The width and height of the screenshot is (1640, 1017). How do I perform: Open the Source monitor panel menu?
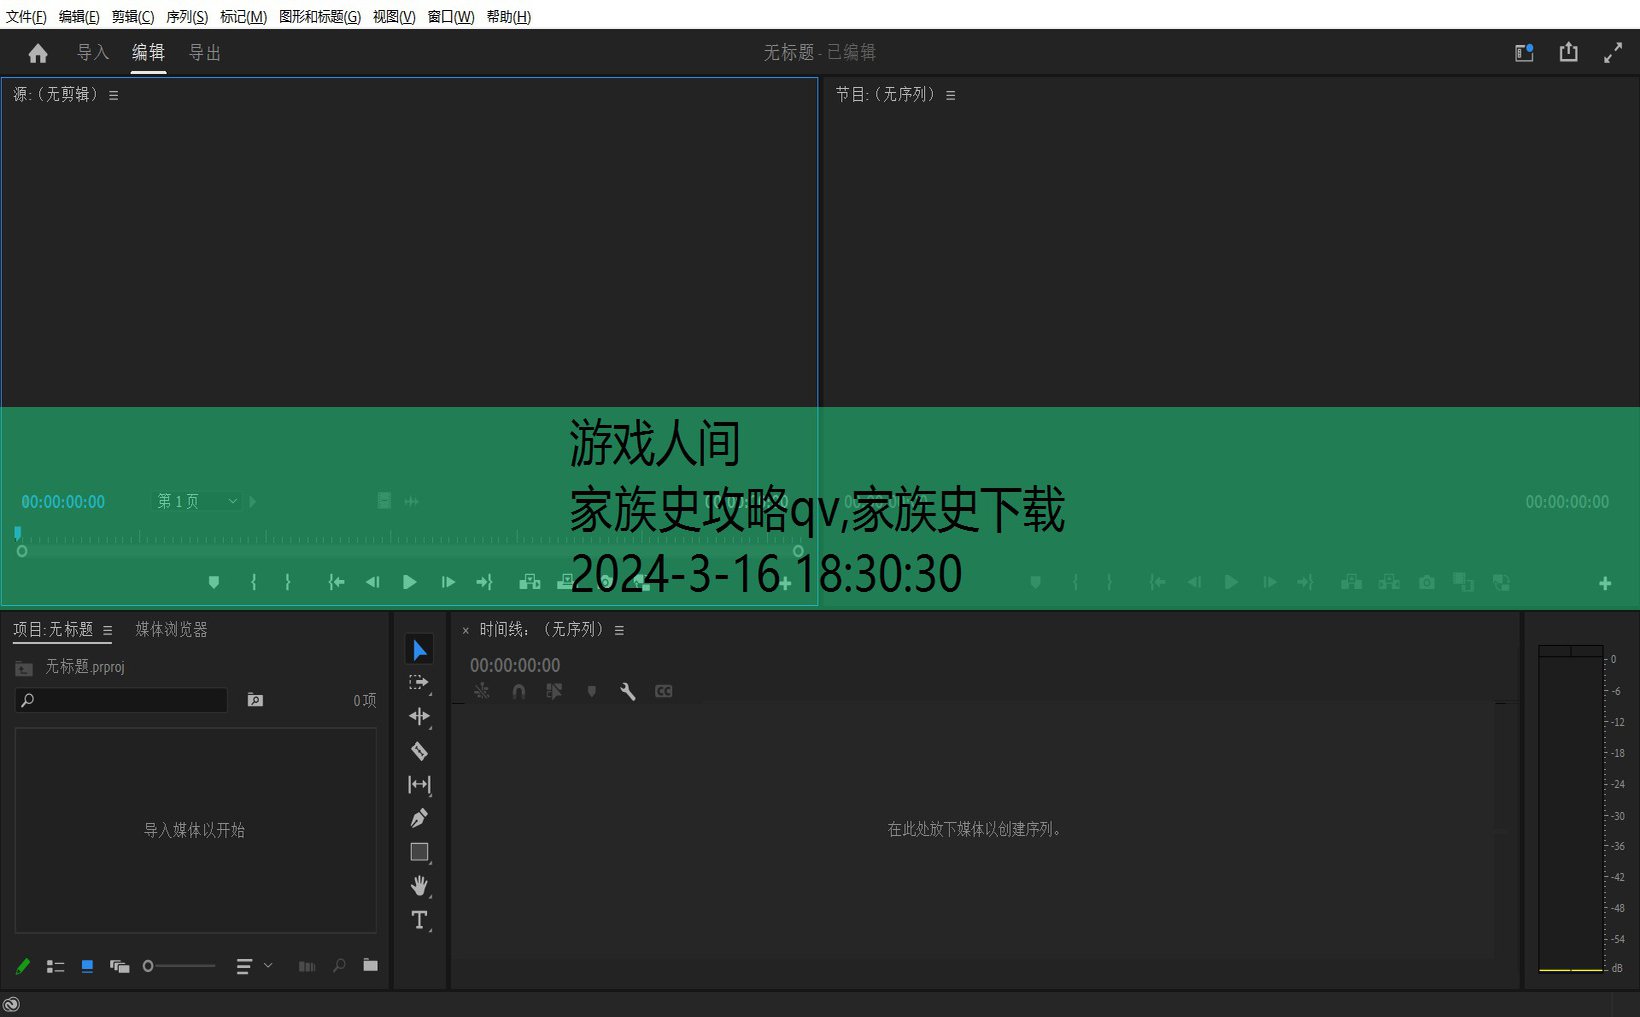(x=113, y=96)
